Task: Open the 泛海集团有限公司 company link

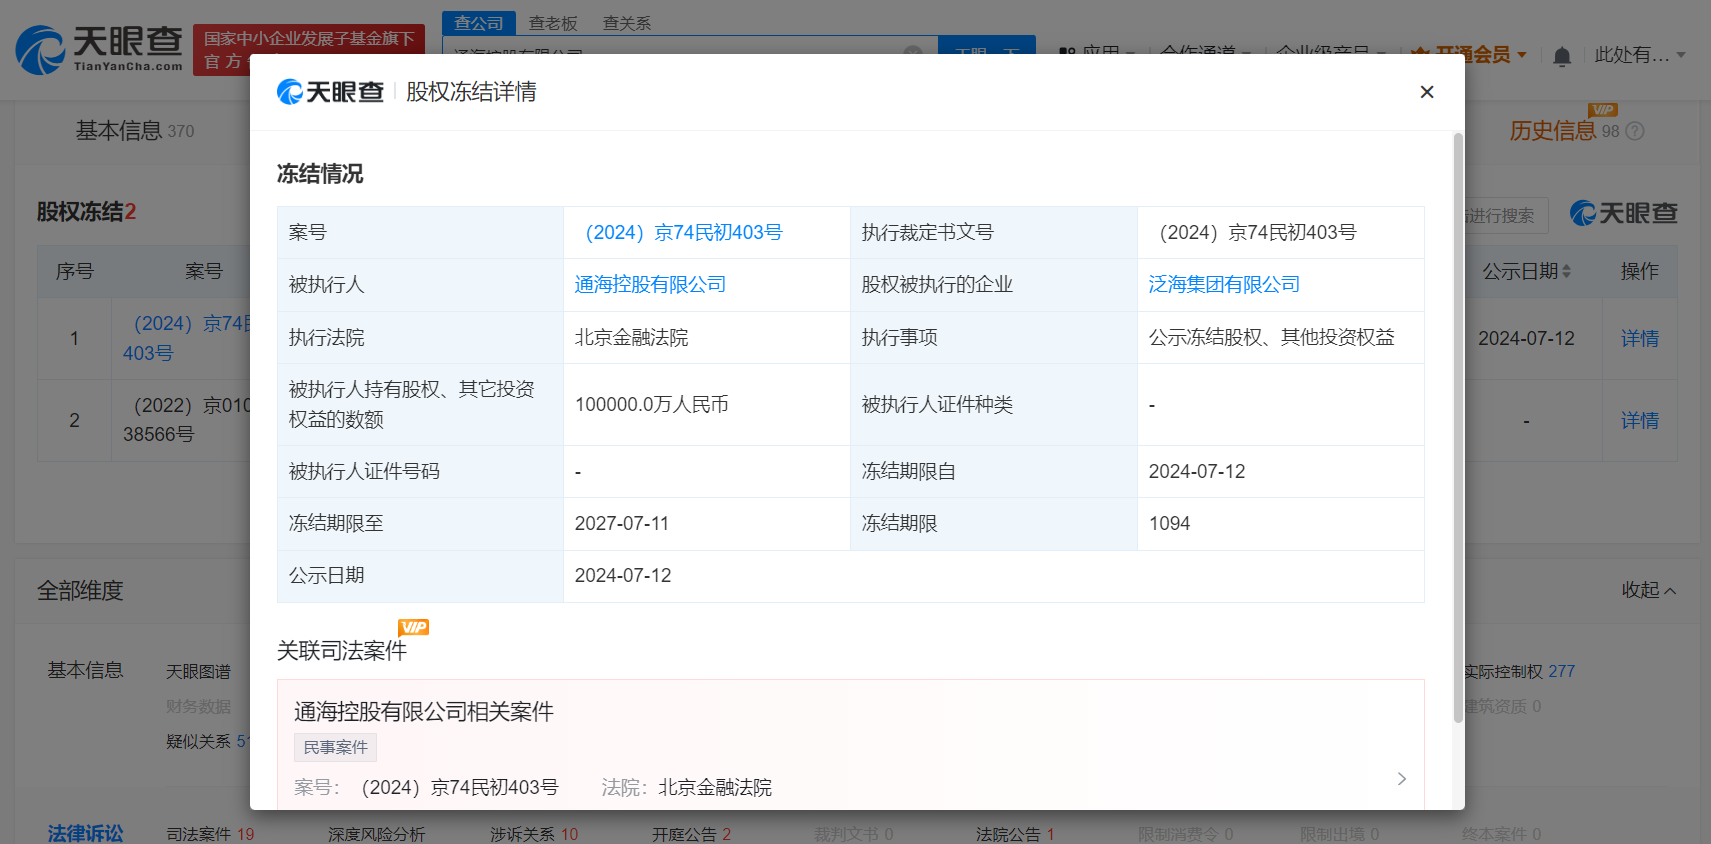Action: [1224, 284]
